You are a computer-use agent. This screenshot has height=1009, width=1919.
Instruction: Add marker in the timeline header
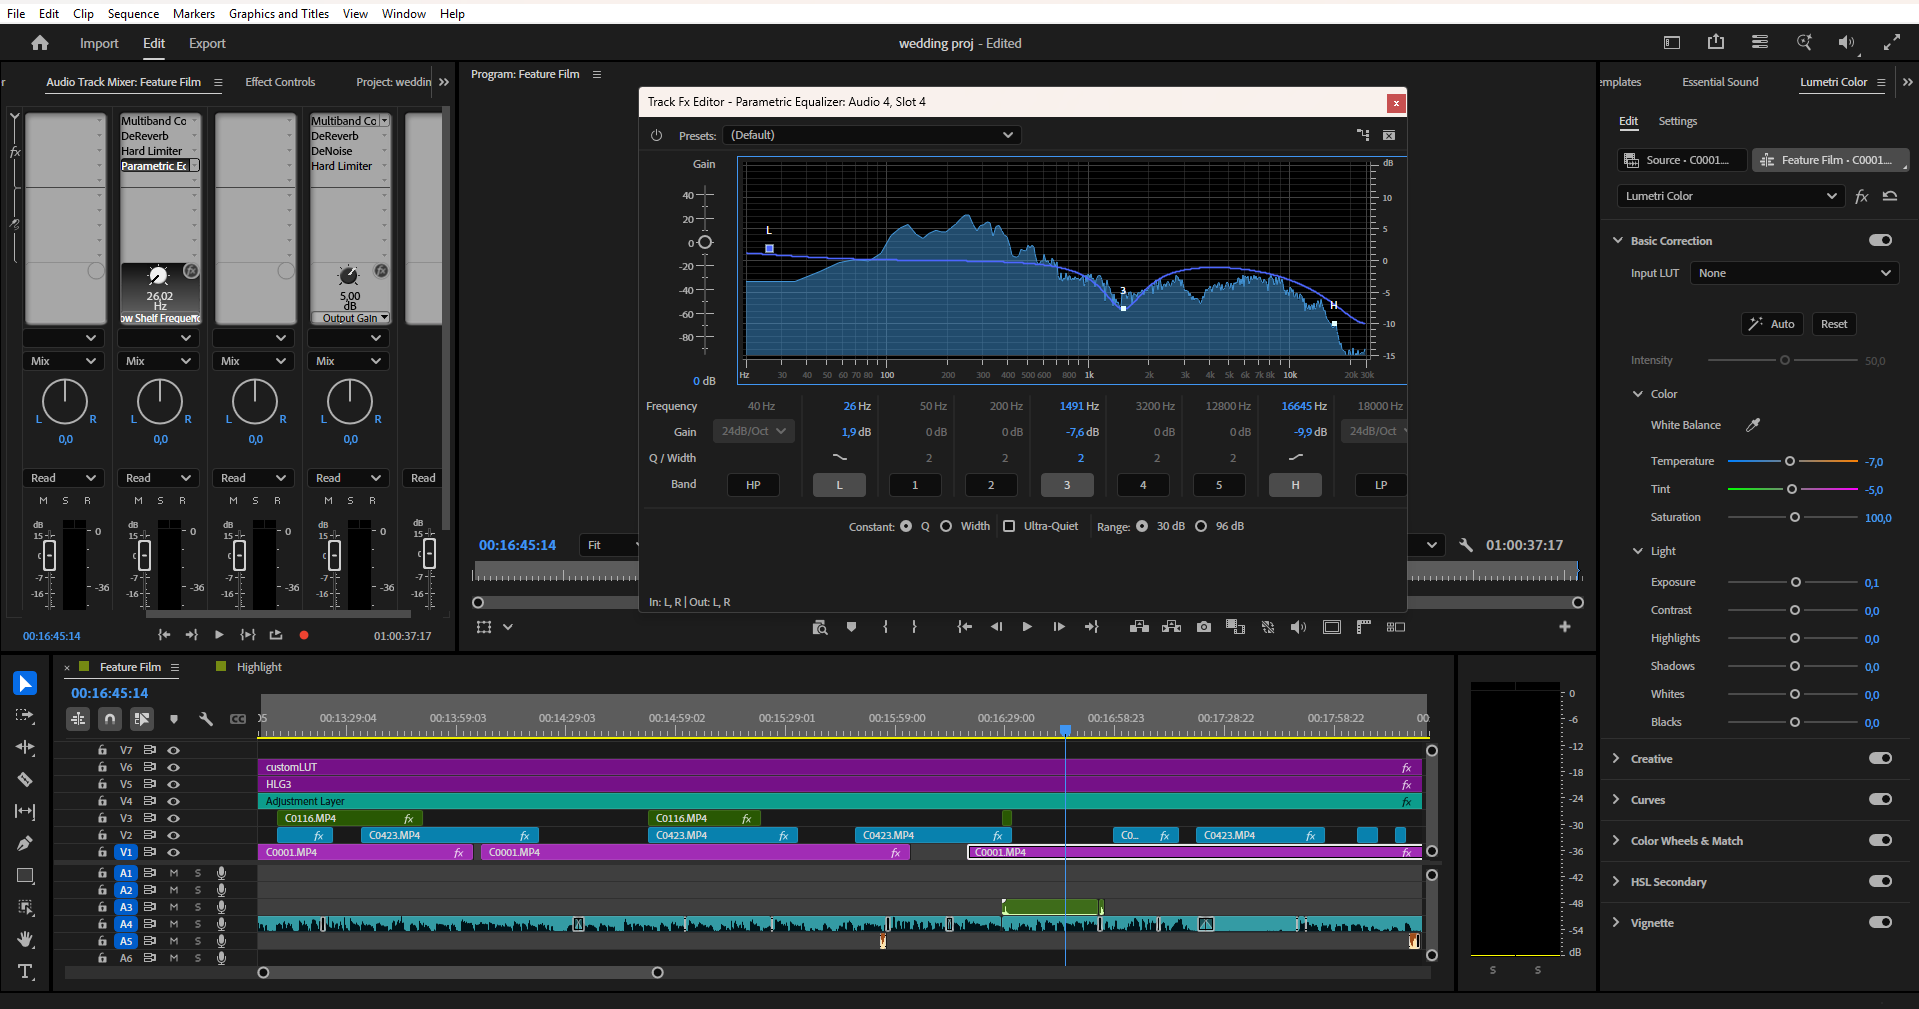coord(174,718)
